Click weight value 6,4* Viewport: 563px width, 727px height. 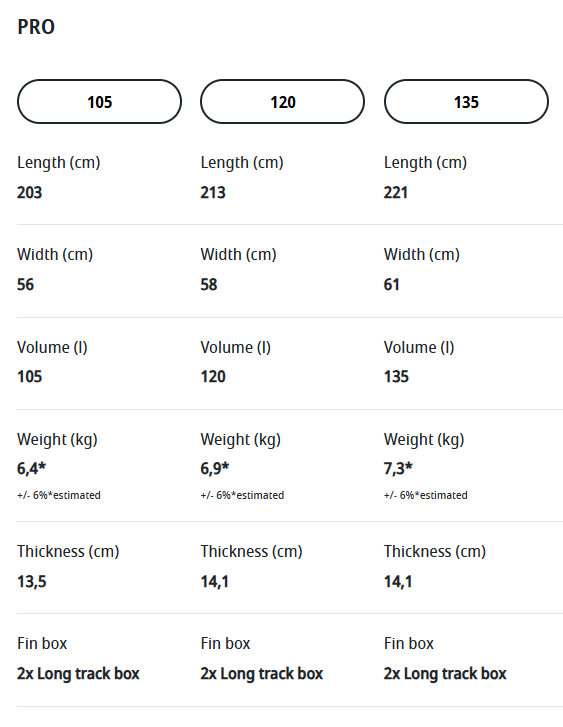(x=32, y=469)
